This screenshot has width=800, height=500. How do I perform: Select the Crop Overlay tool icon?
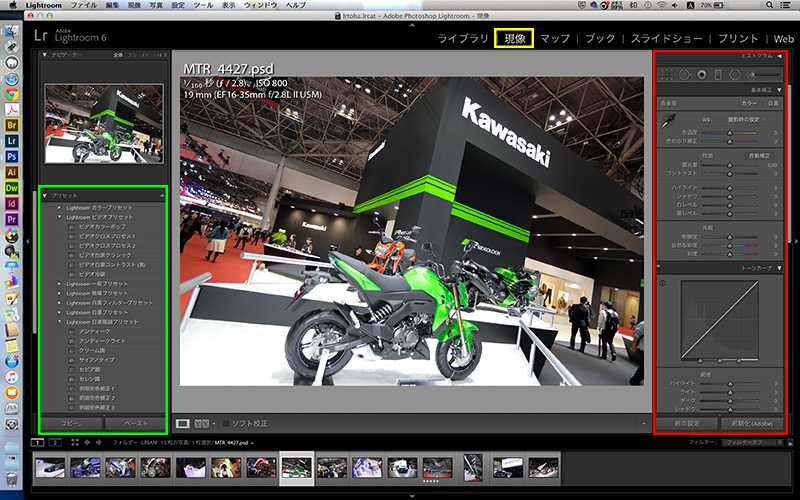pos(667,75)
